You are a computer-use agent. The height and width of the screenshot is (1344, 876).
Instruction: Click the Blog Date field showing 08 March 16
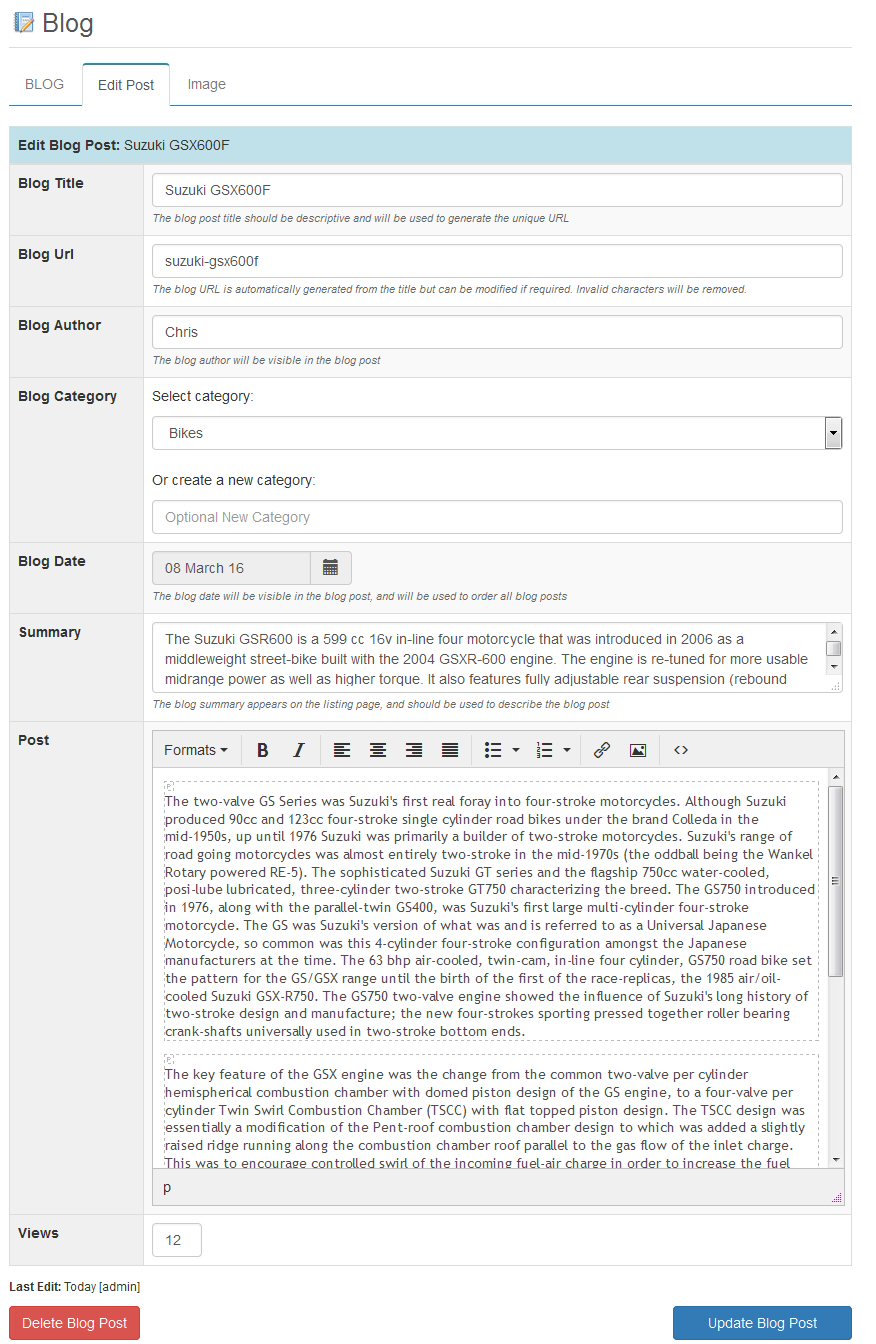231,568
